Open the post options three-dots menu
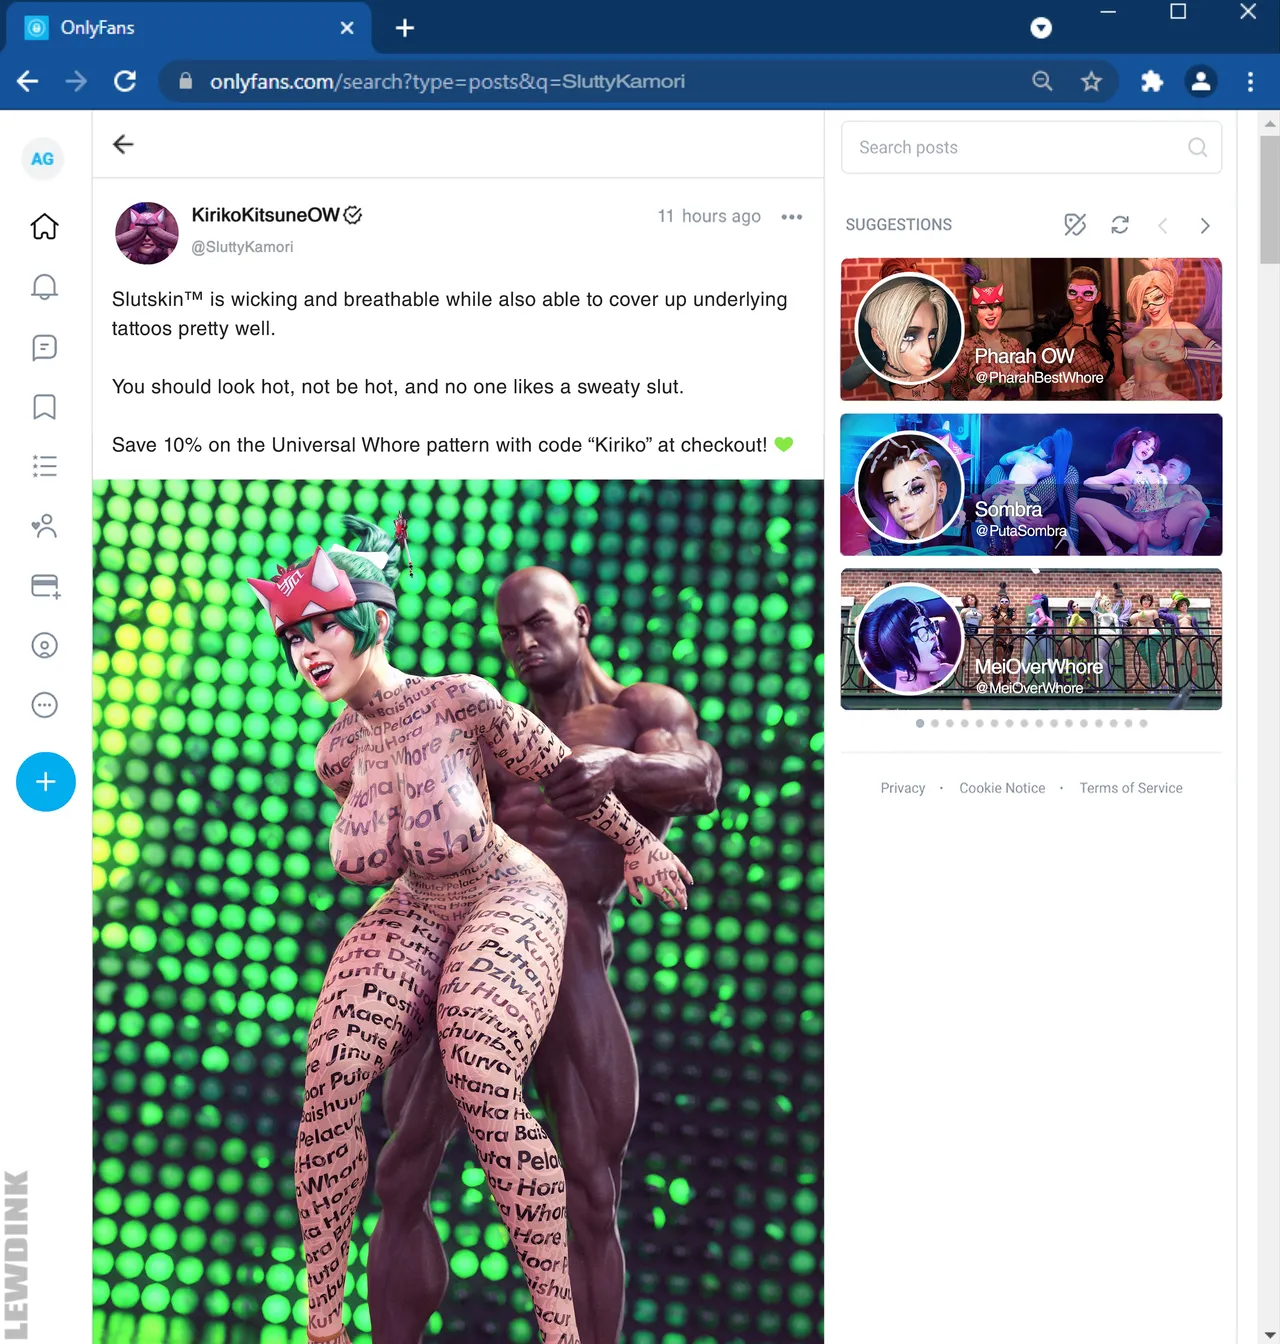Viewport: 1280px width, 1344px height. tap(792, 217)
